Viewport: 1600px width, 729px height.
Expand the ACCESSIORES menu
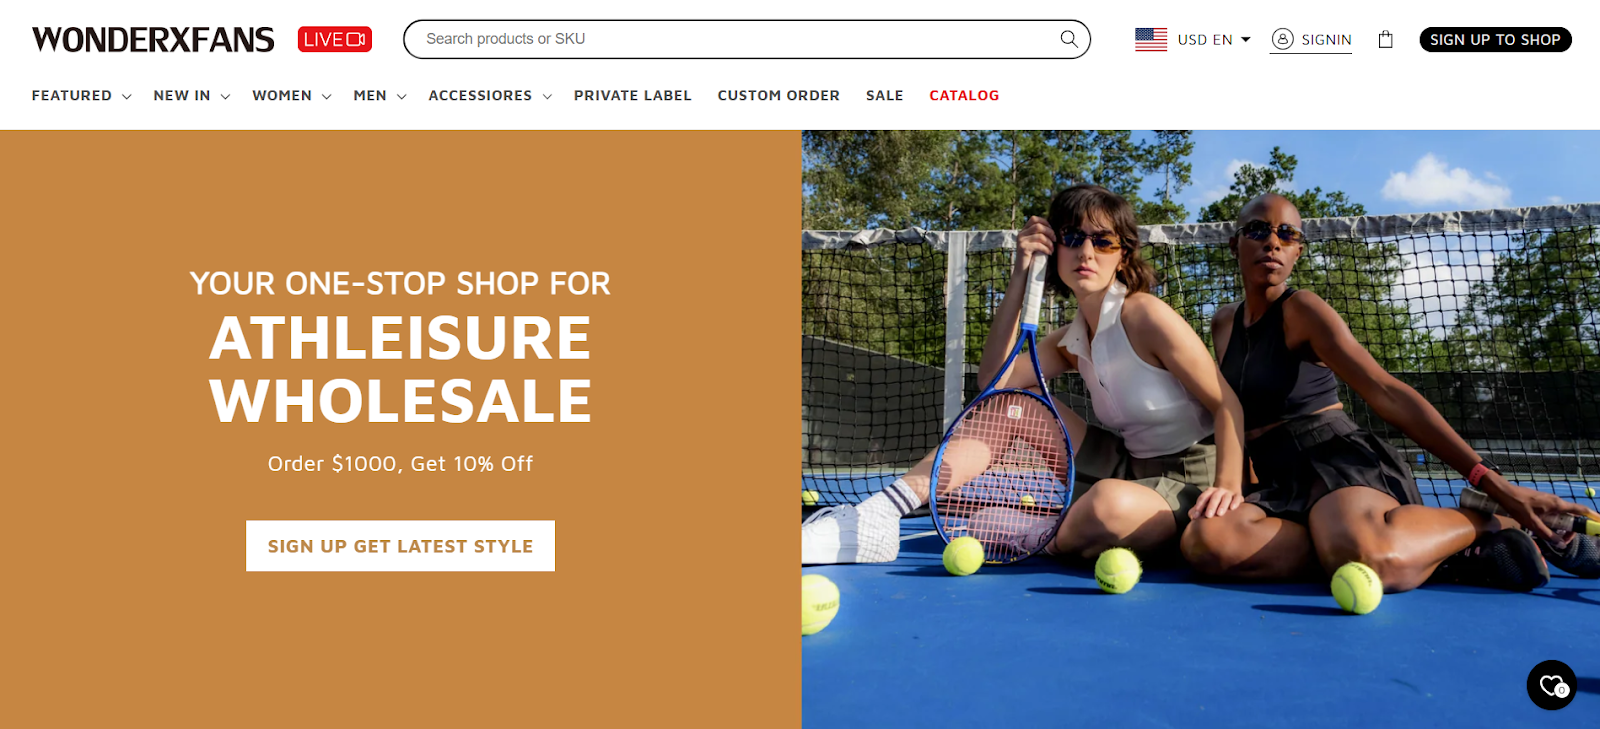(x=490, y=96)
